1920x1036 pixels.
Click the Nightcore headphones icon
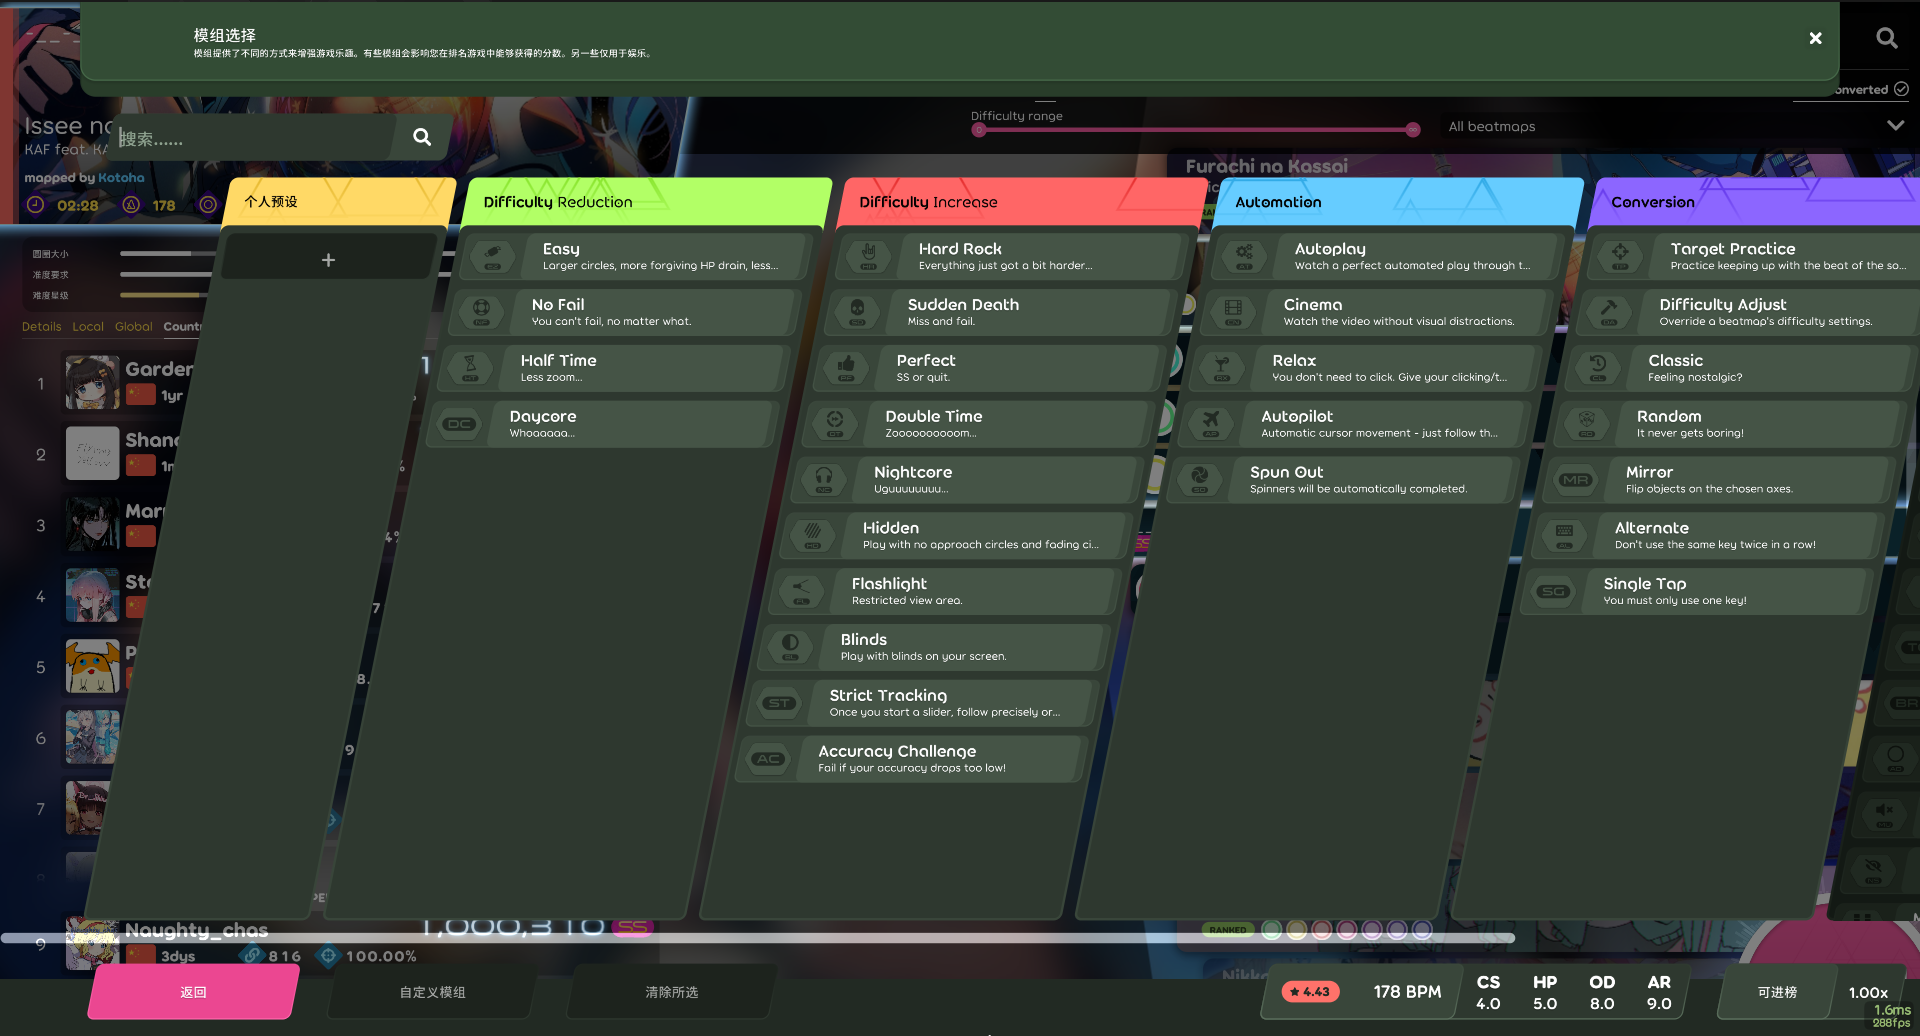point(824,480)
